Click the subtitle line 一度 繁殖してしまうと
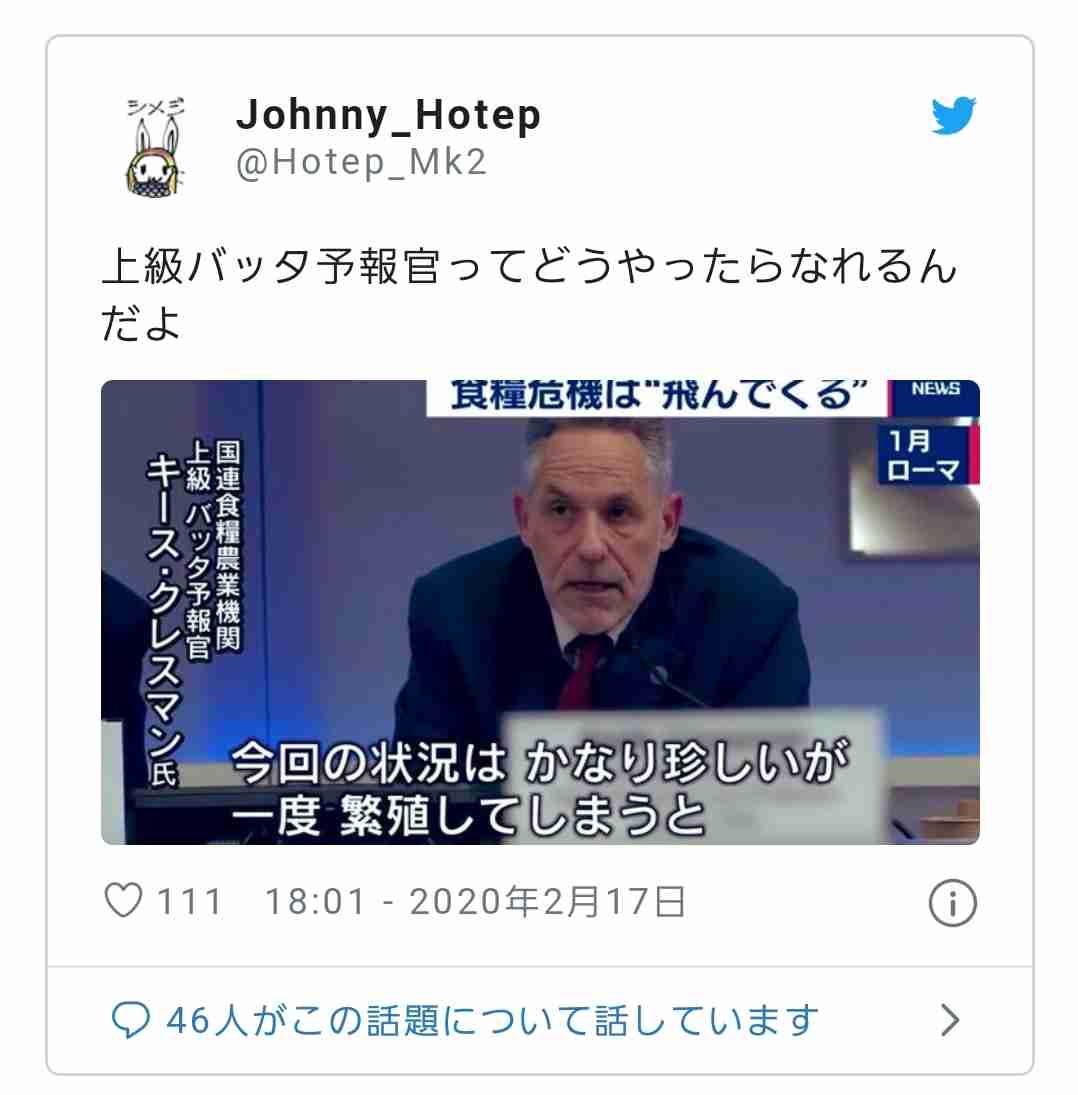 (x=467, y=815)
